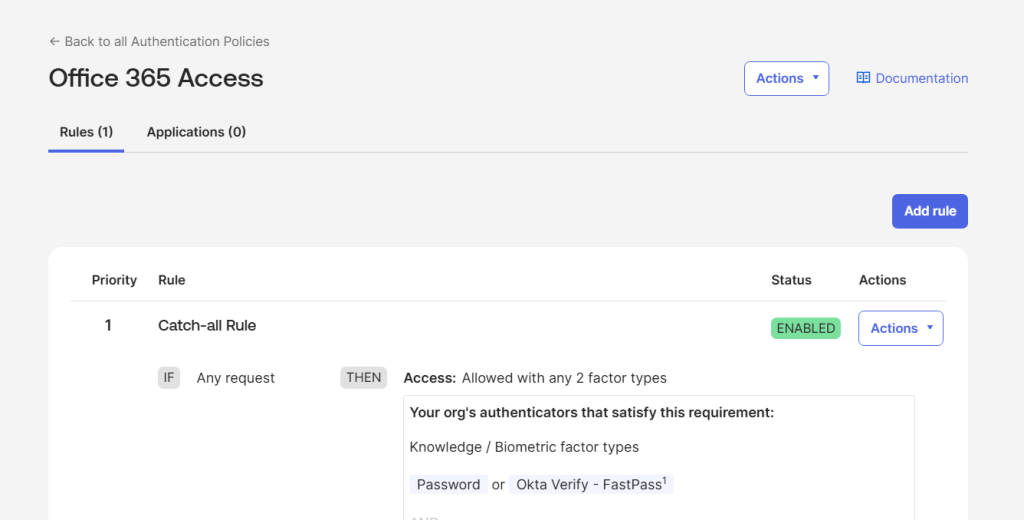The width and height of the screenshot is (1024, 520).
Task: Go back to all Authentication Policies
Action: pos(167,42)
